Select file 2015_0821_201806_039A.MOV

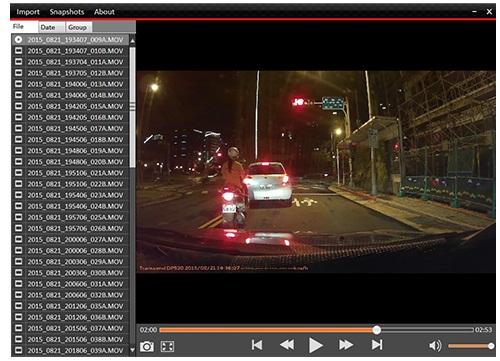(x=70, y=350)
